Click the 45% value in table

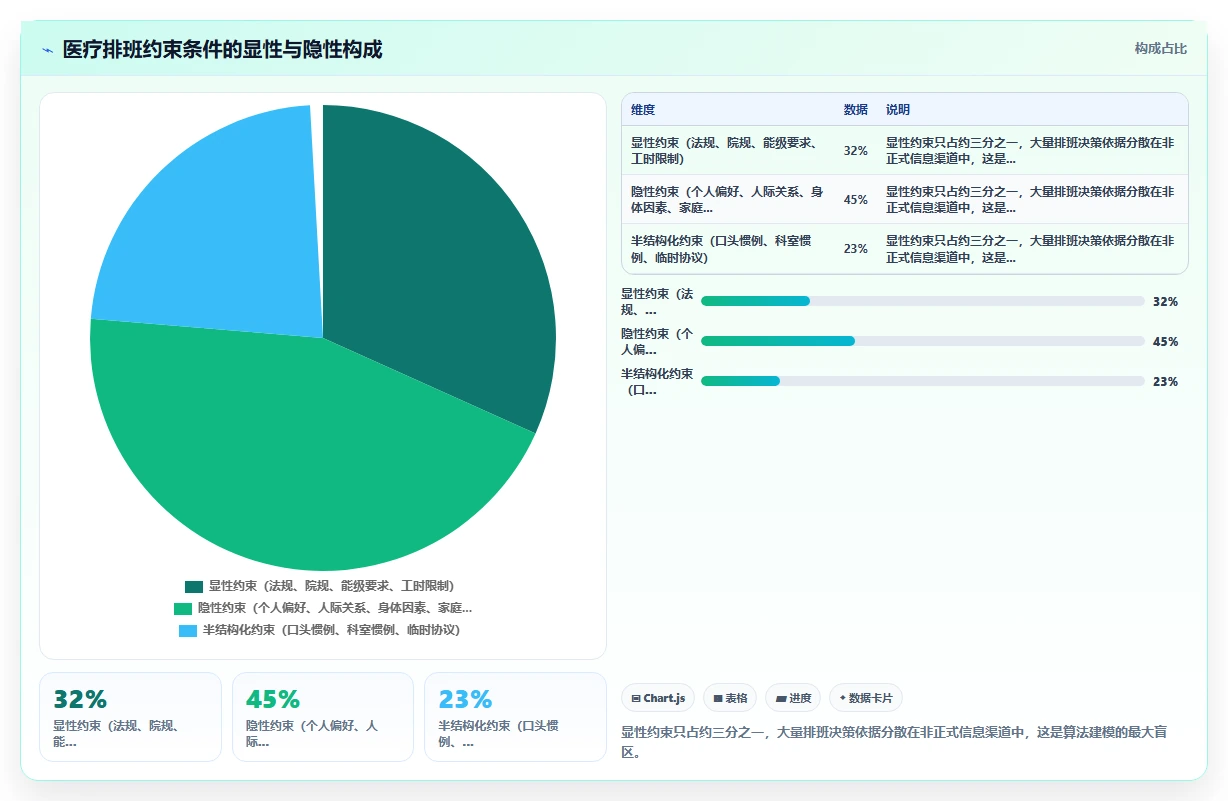point(855,200)
